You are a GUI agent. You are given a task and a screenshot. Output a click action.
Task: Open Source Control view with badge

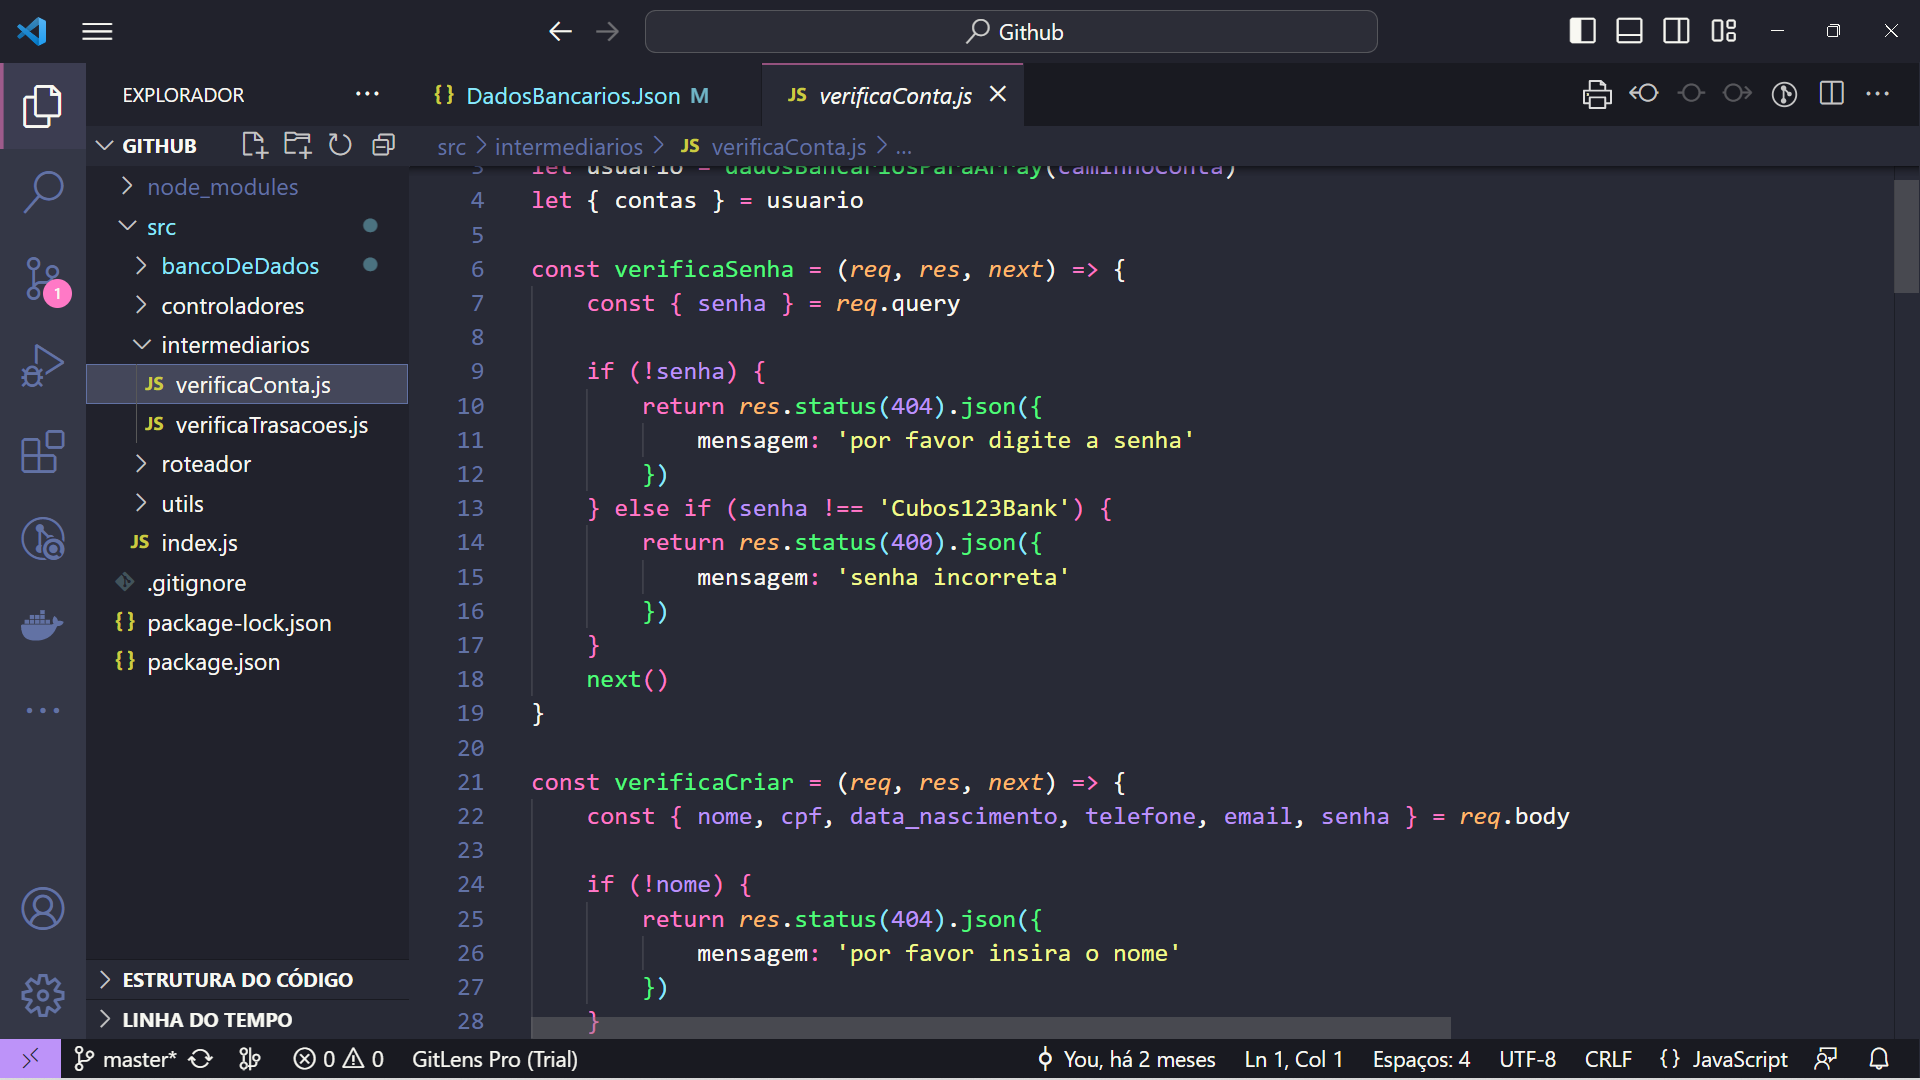tap(43, 279)
